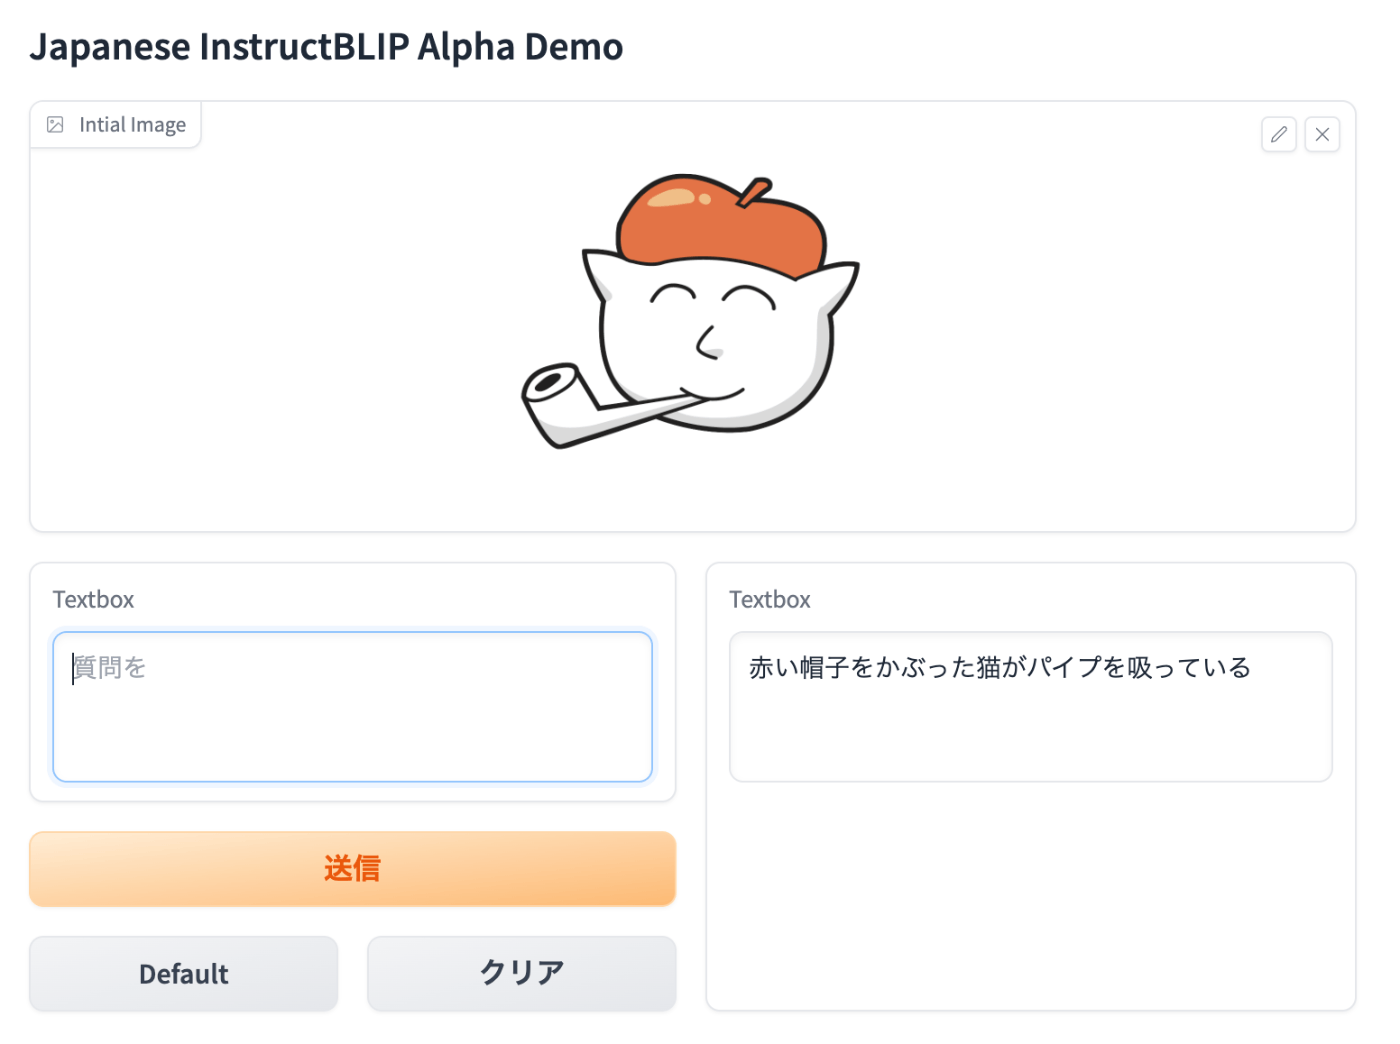Click the right Textbox label above output
The image size is (1400, 1044).
coord(770,600)
